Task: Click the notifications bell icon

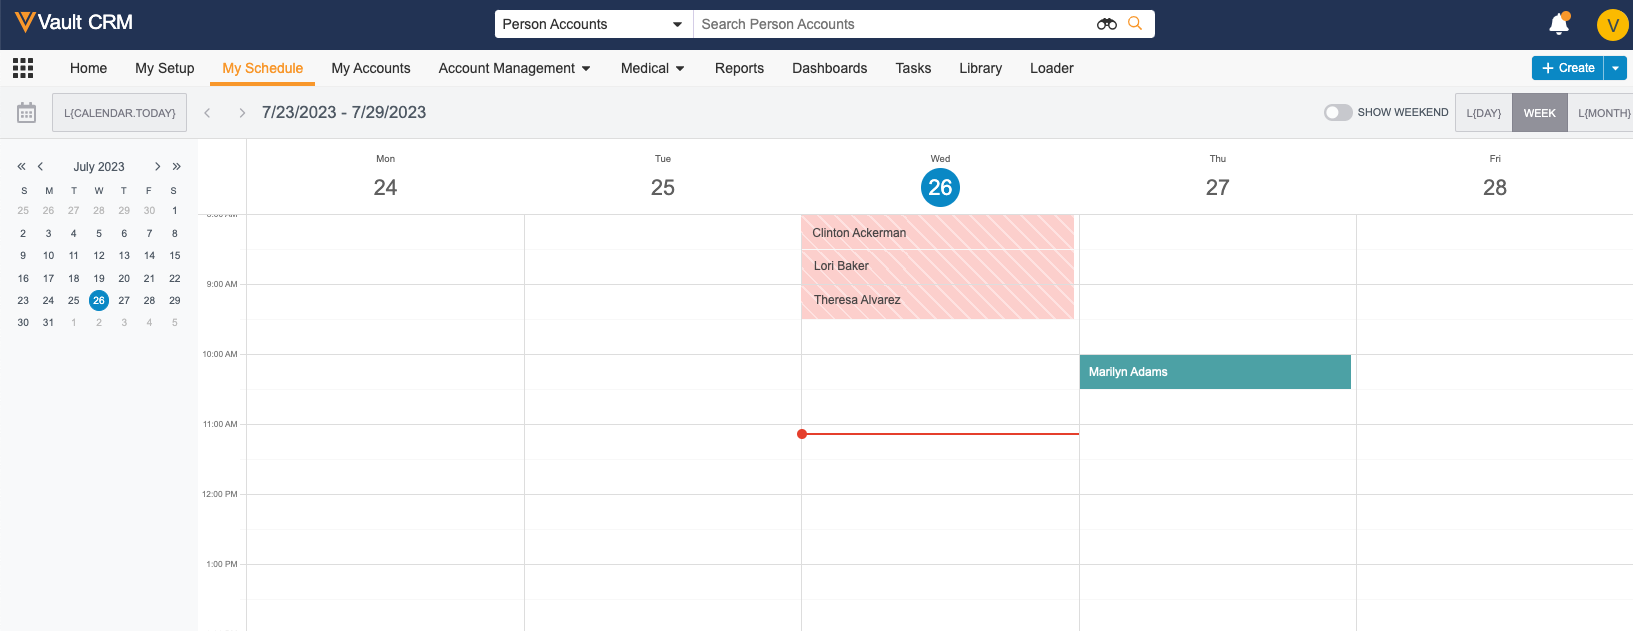Action: (x=1558, y=24)
